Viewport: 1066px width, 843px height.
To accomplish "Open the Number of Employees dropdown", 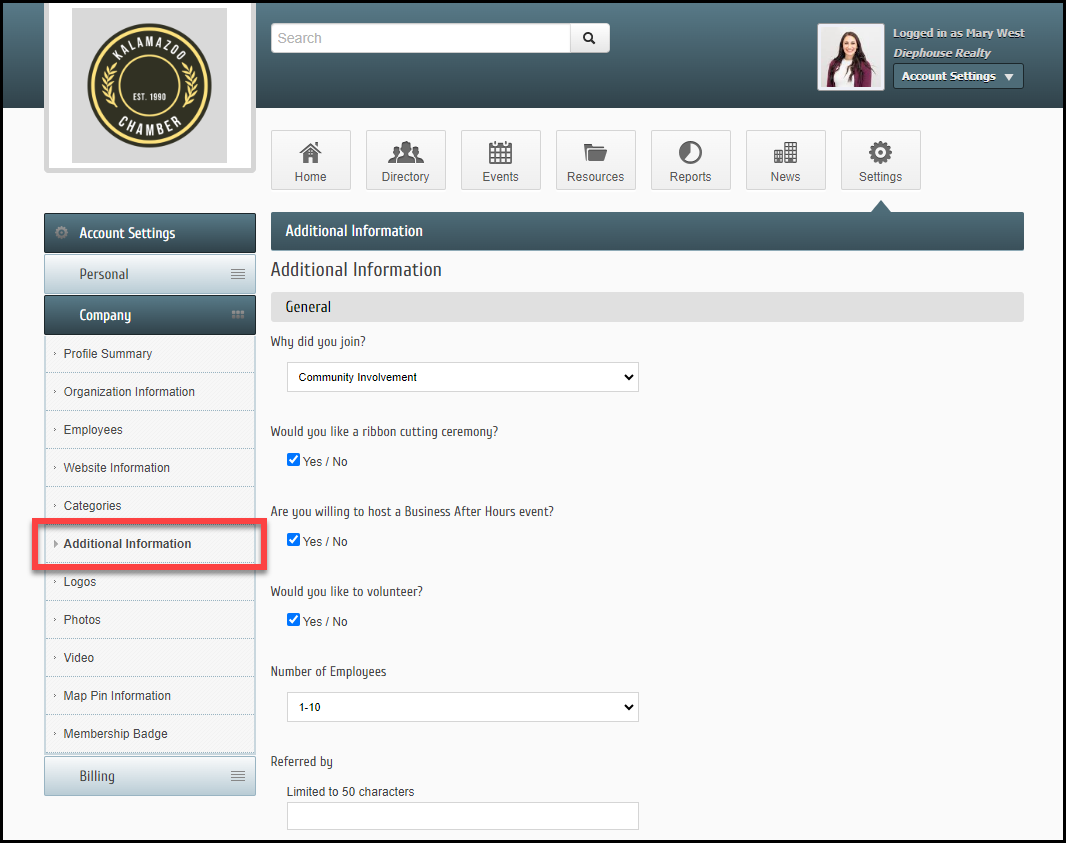I will [462, 707].
